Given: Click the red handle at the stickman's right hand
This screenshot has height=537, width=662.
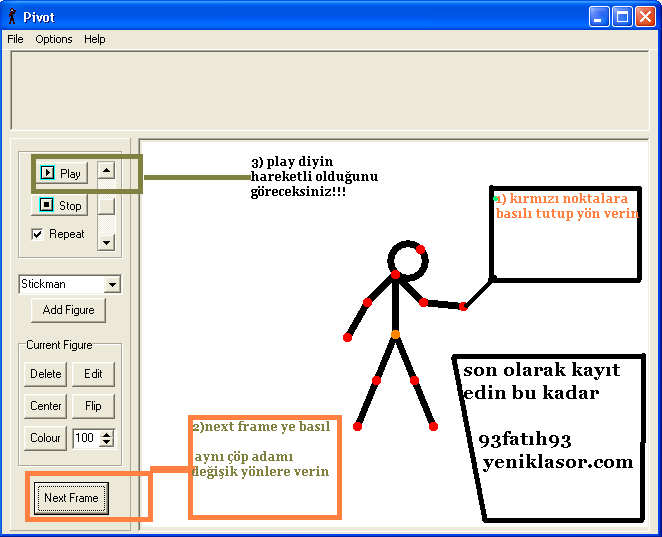Looking at the screenshot, I should pos(463,306).
